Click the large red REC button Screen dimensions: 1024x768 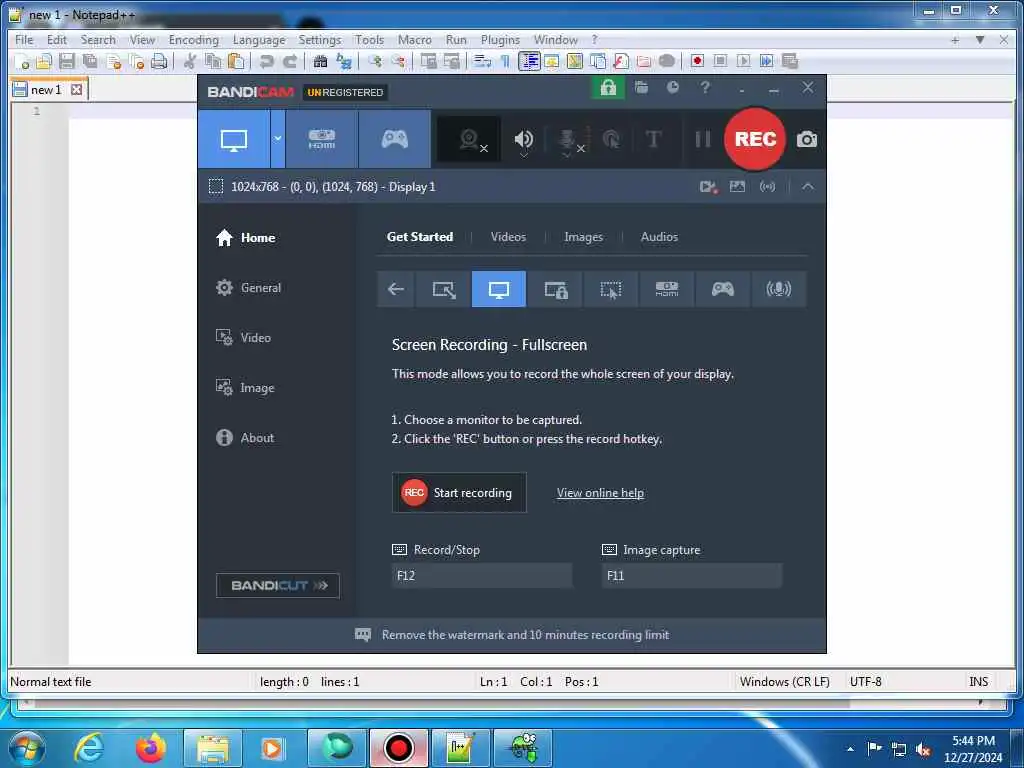(755, 139)
